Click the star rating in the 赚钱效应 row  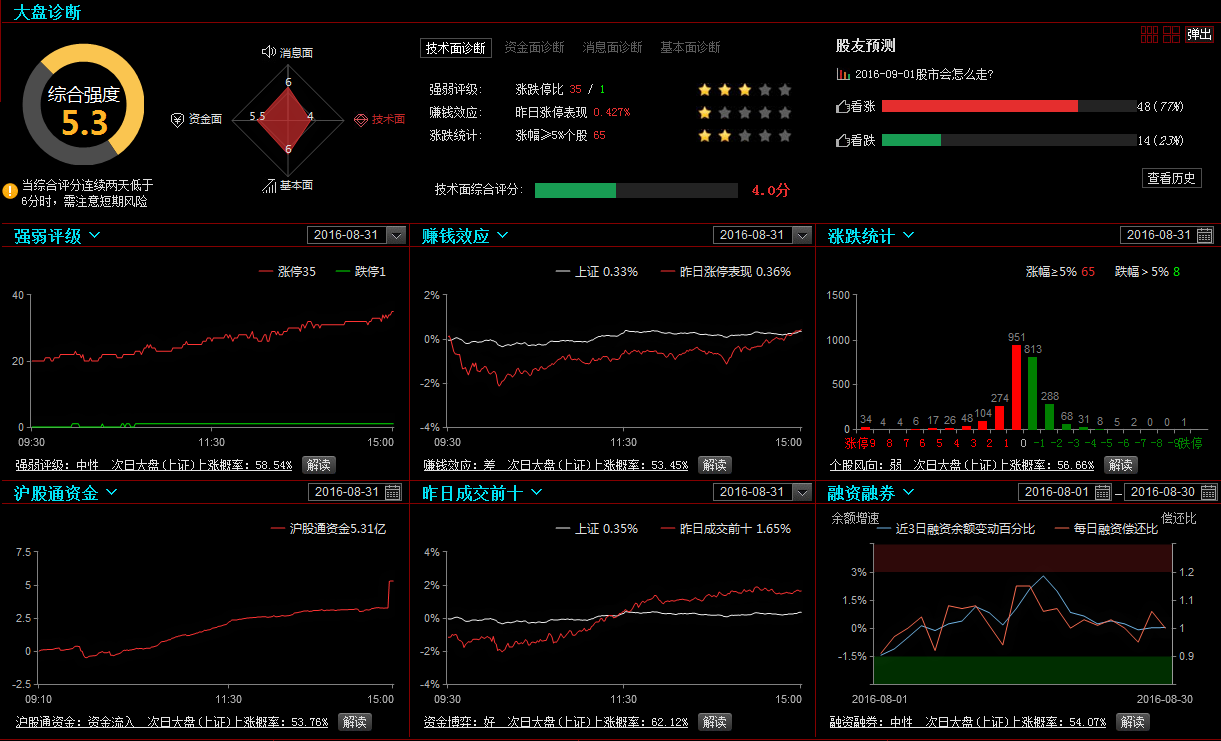tap(745, 112)
